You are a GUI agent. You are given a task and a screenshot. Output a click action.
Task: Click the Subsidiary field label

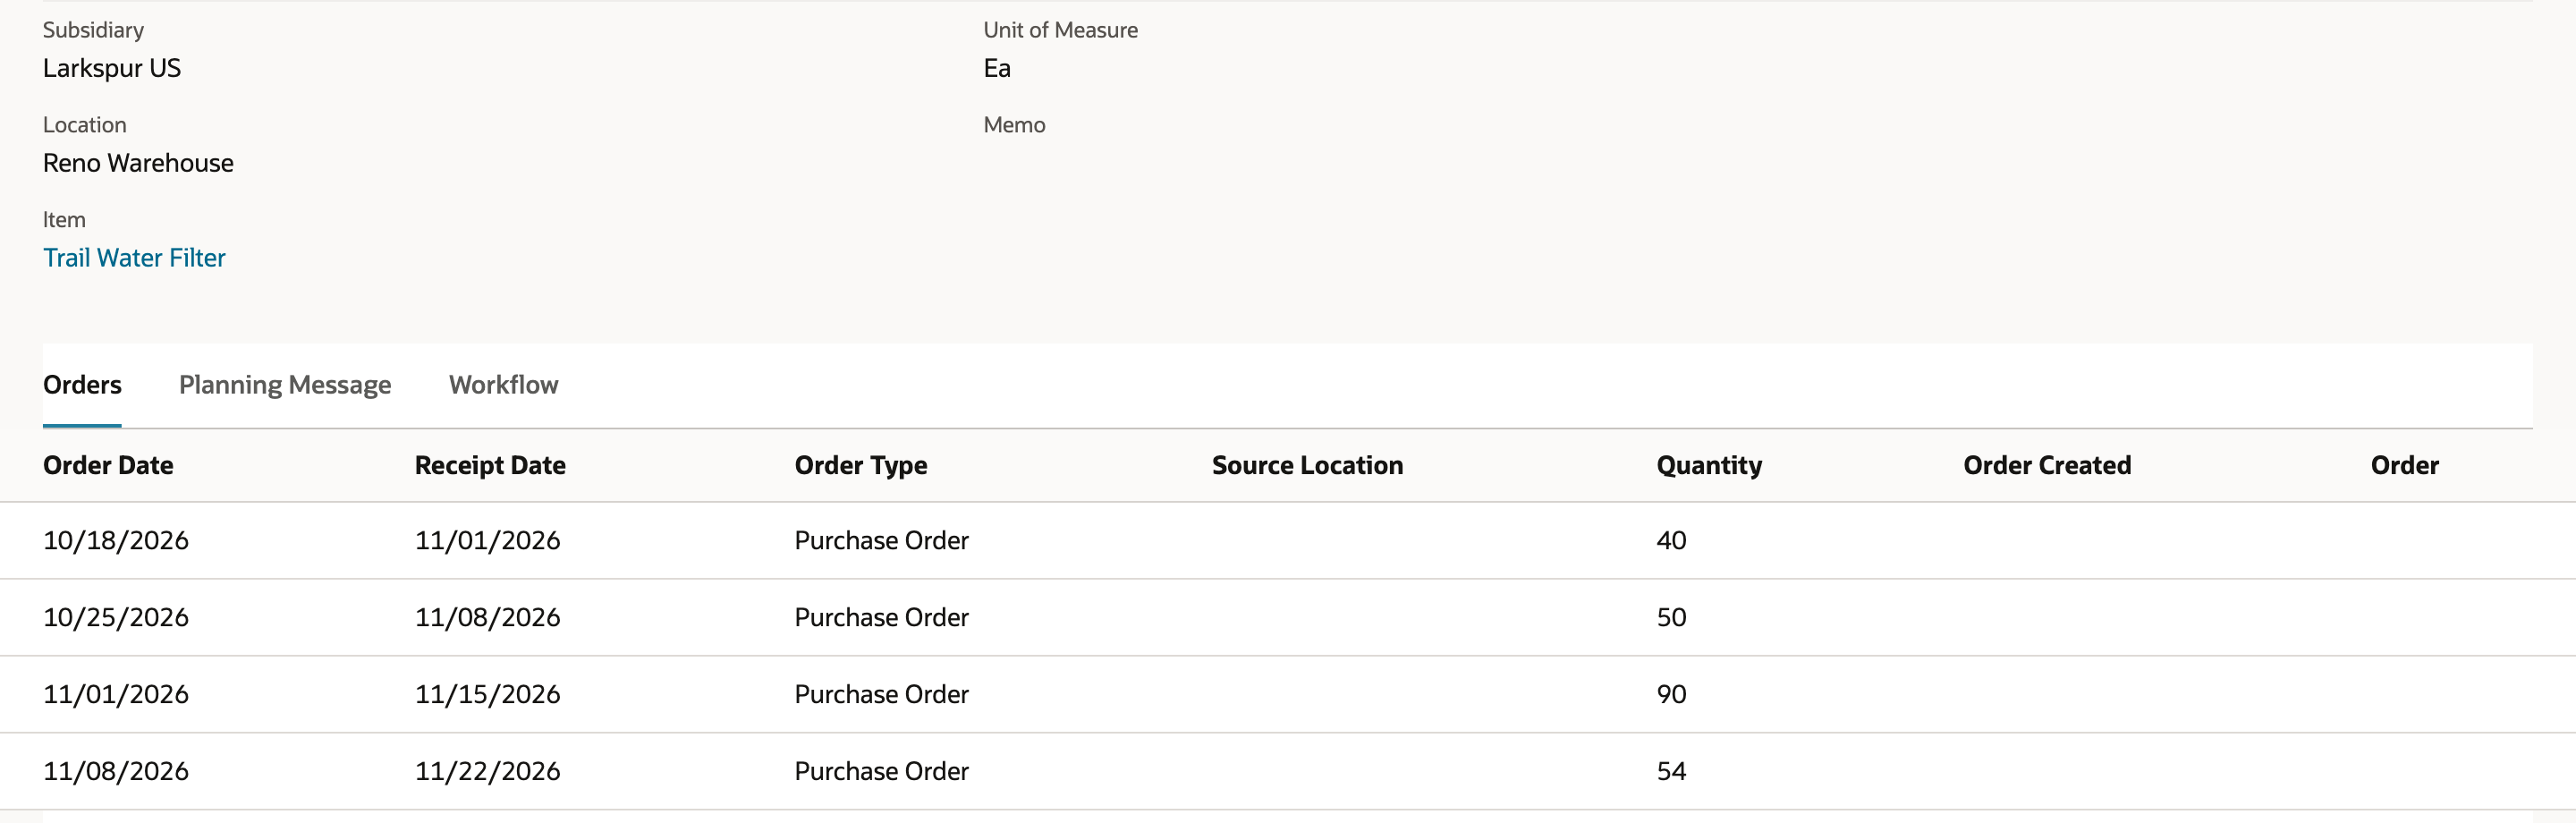click(x=93, y=30)
